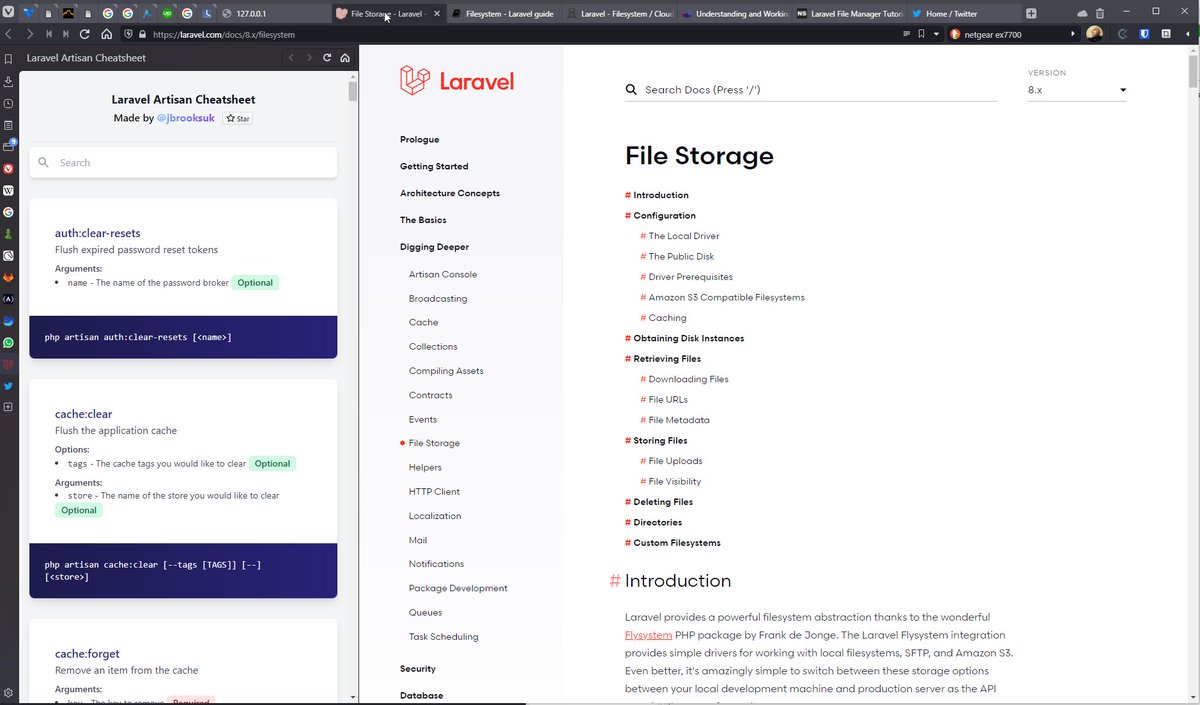Open the bookmark dropdown arrow
The image size is (1200, 705).
click(x=935, y=34)
